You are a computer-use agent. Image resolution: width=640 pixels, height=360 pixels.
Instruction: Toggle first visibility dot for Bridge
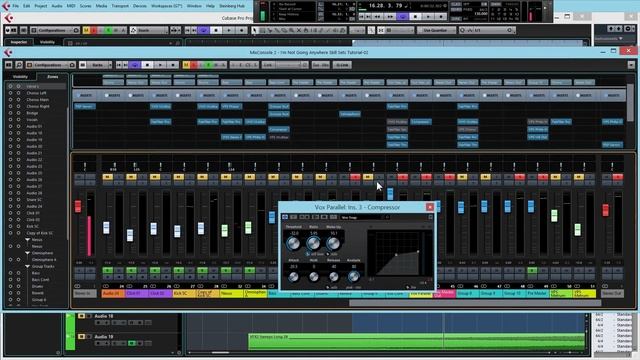11,113
